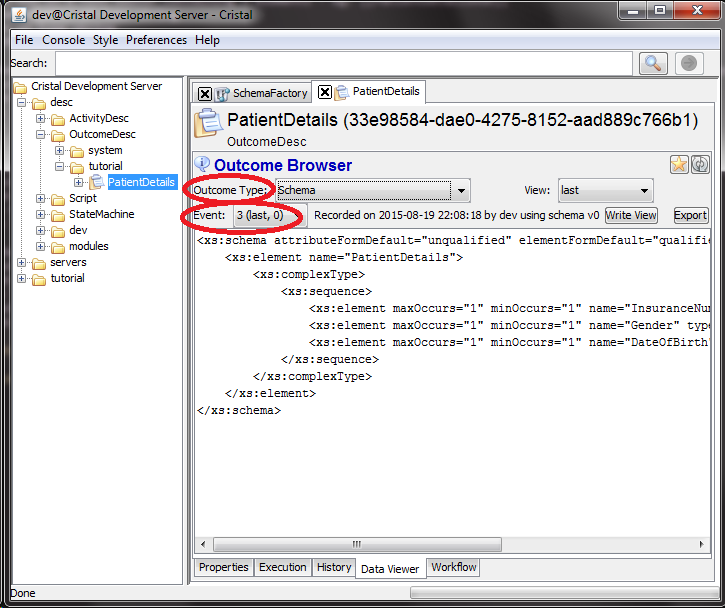The width and height of the screenshot is (725, 608).
Task: Collapse the OutcomeDesc tree node
Action: pyautogui.click(x=41, y=134)
